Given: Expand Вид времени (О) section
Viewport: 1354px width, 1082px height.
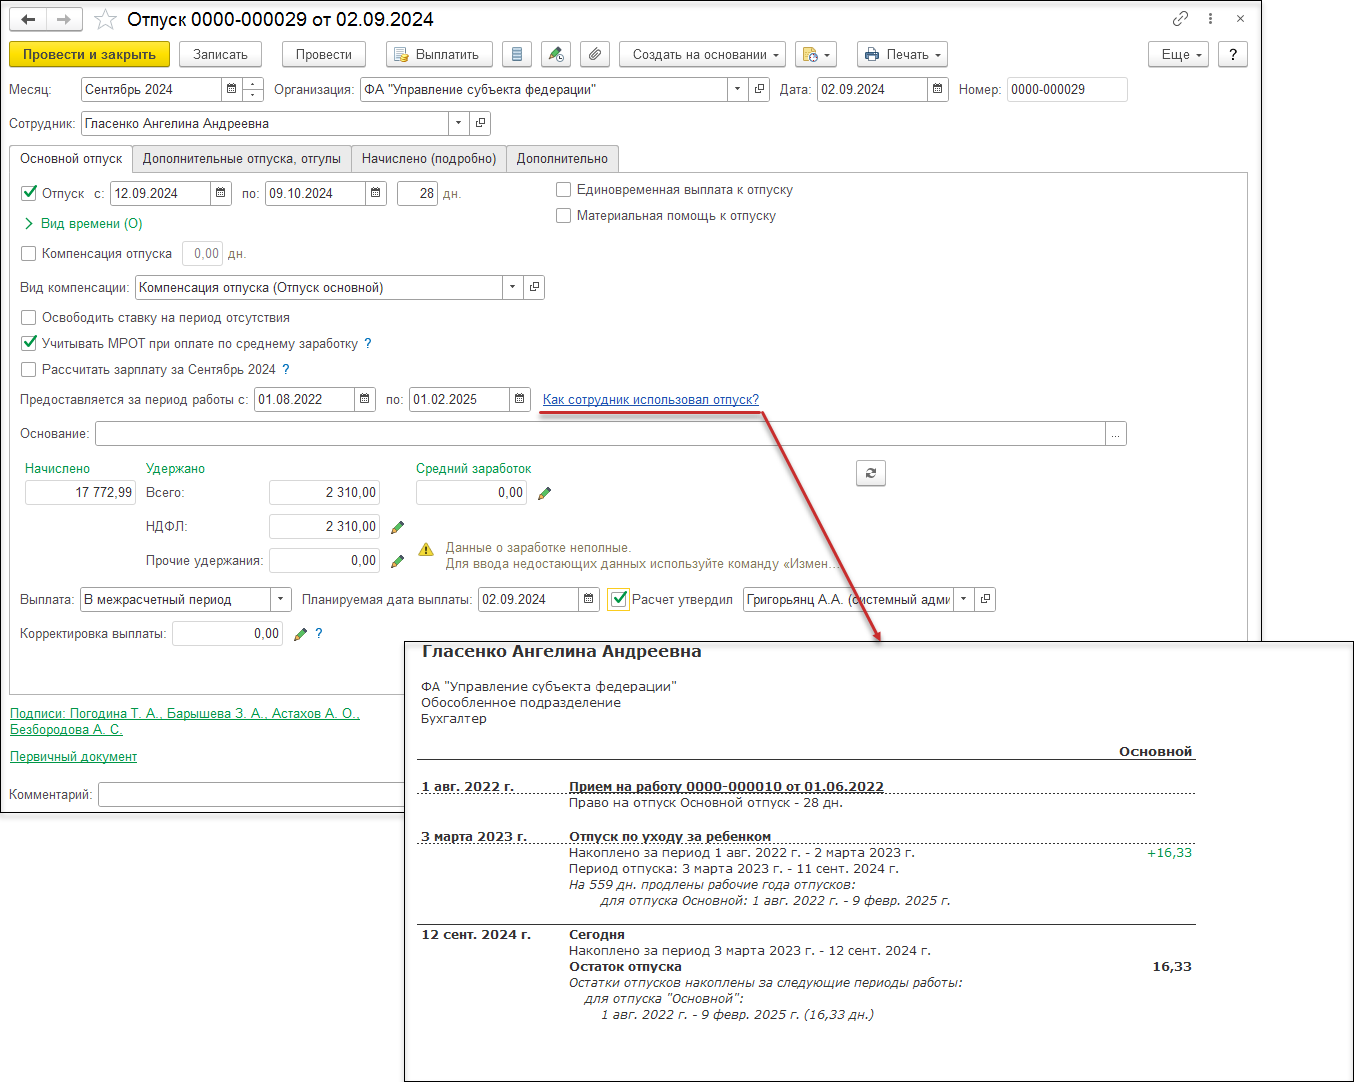Looking at the screenshot, I should click(x=82, y=223).
